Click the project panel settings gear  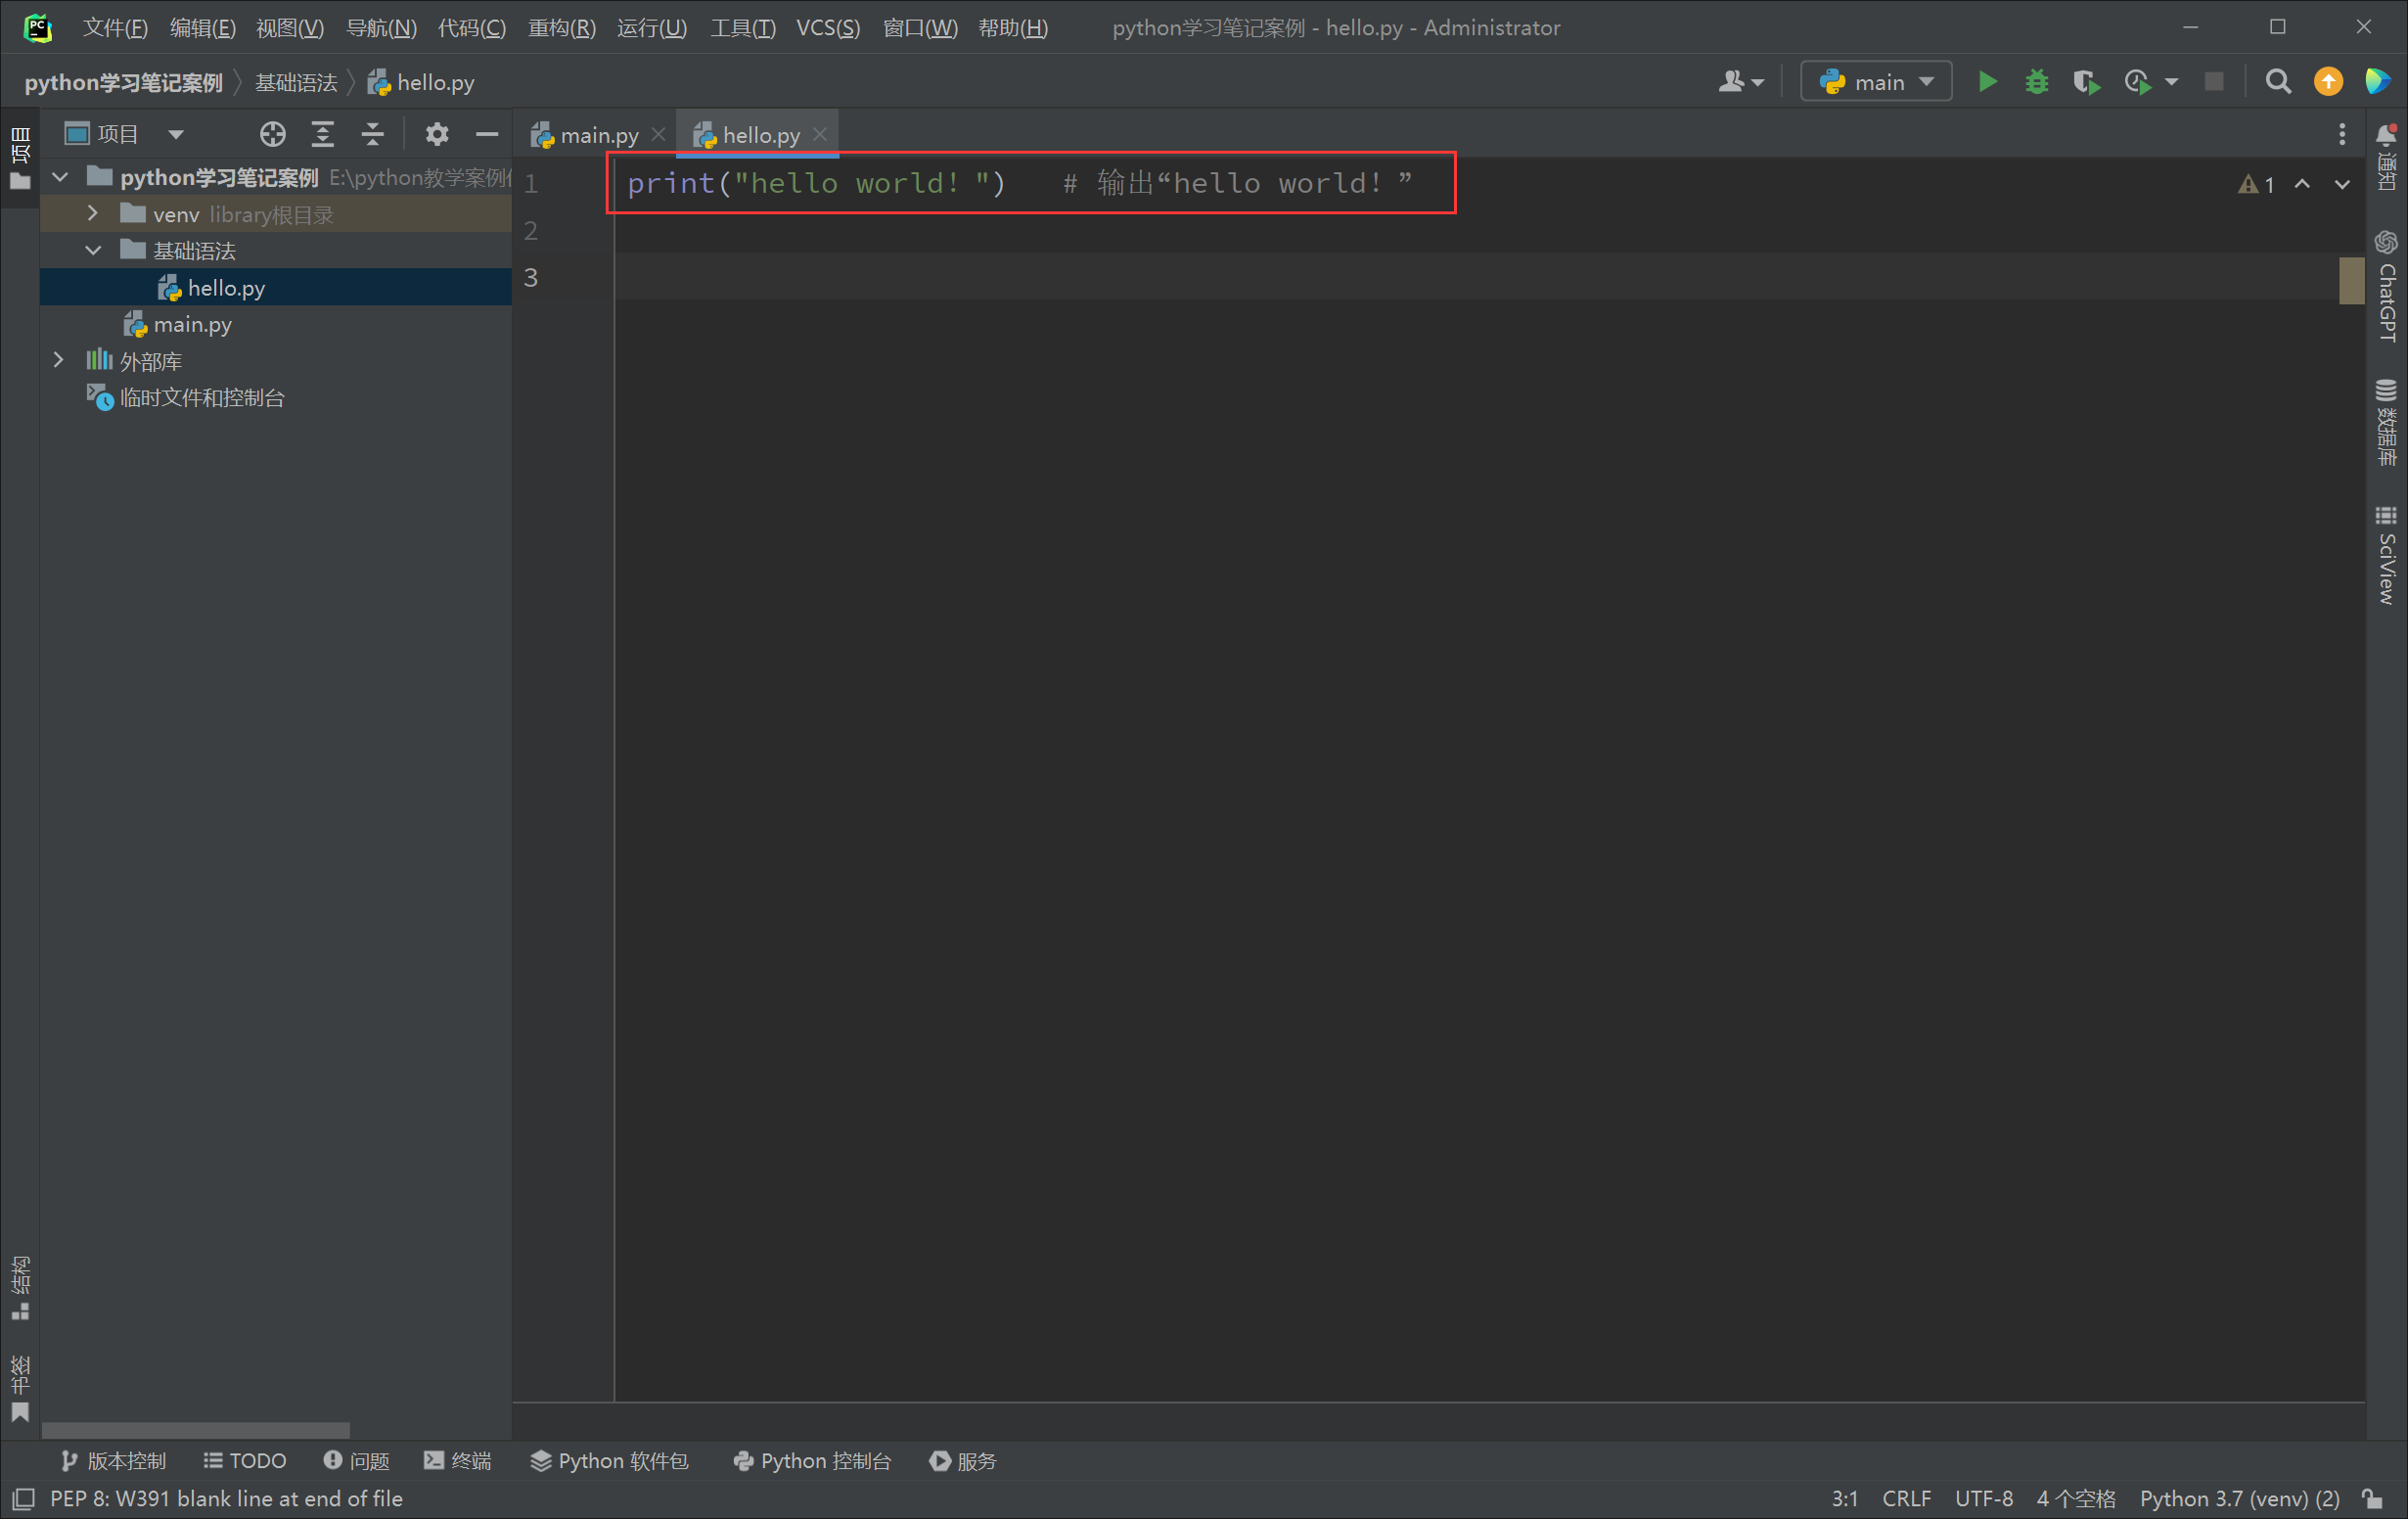(436, 134)
